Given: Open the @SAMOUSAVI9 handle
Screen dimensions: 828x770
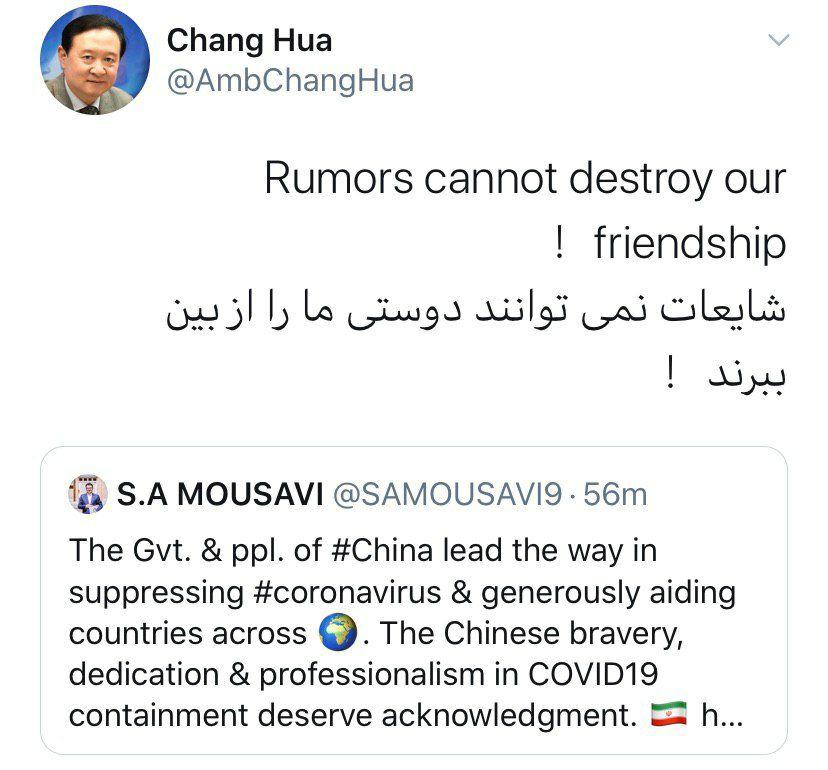Looking at the screenshot, I should 447,495.
